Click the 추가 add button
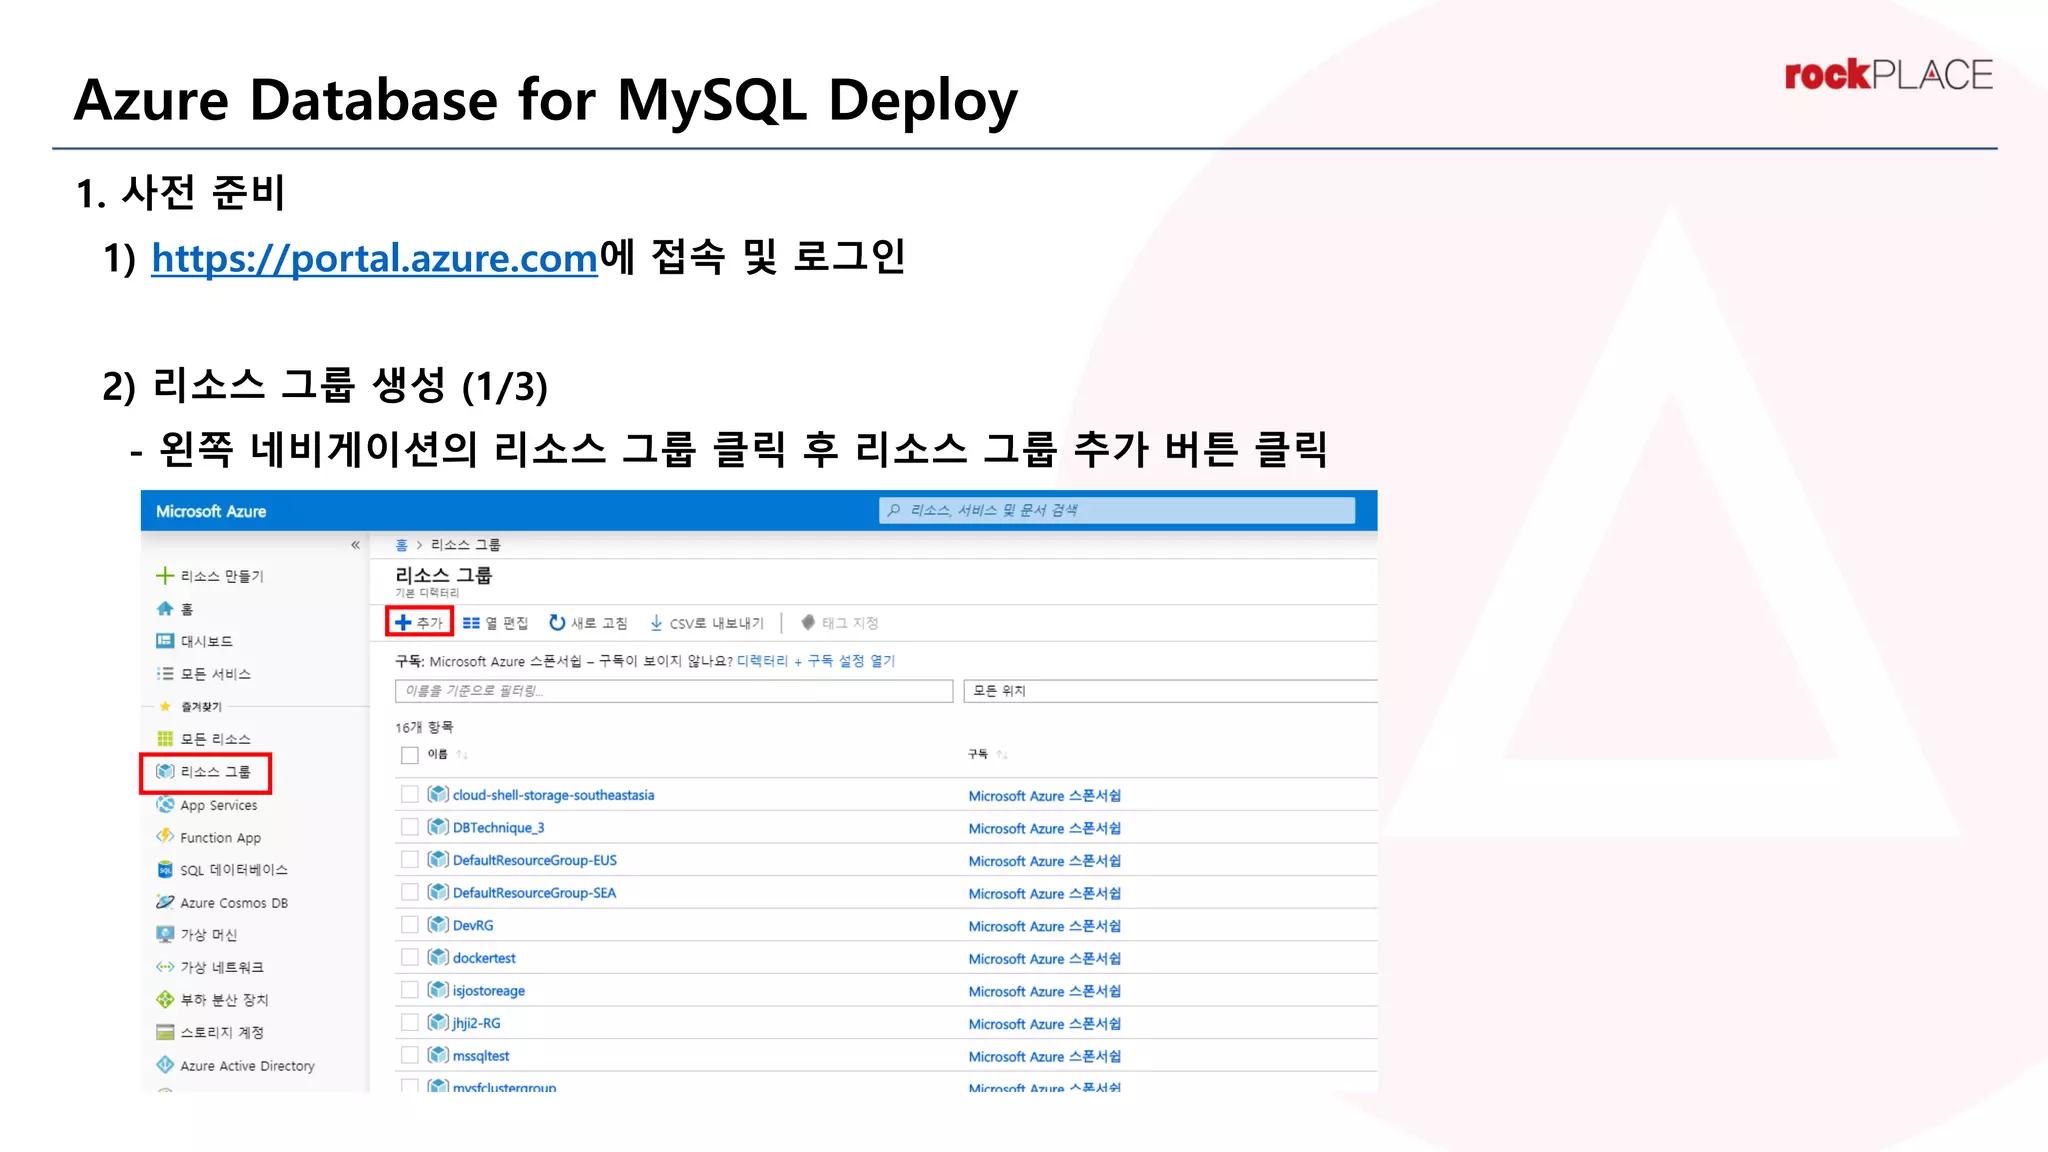The image size is (2048, 1152). point(419,622)
